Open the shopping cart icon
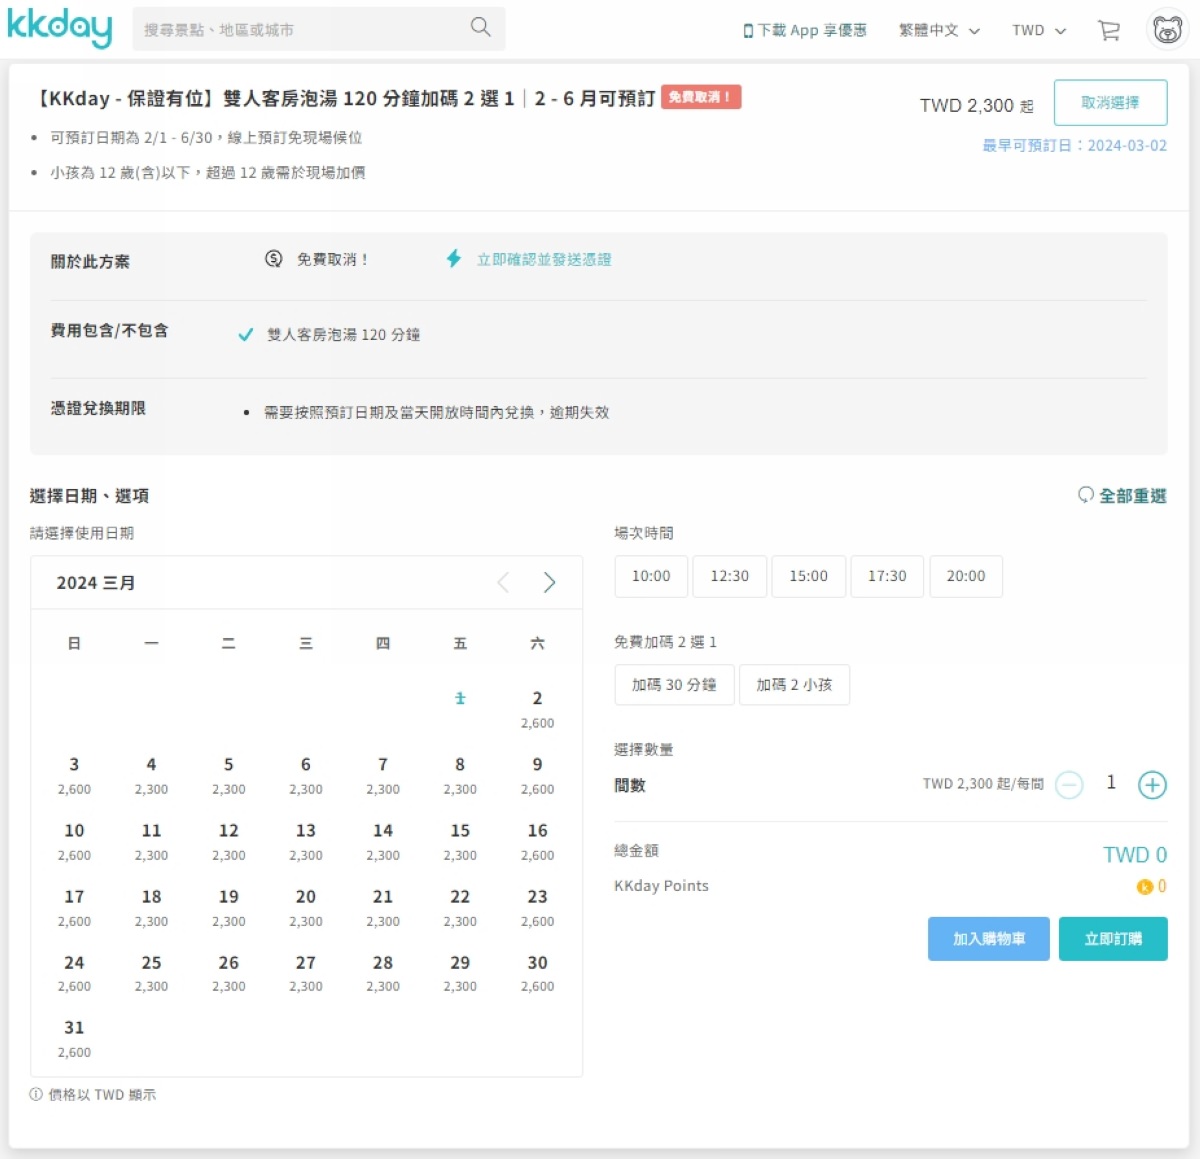Viewport: 1200px width, 1159px height. point(1109,31)
